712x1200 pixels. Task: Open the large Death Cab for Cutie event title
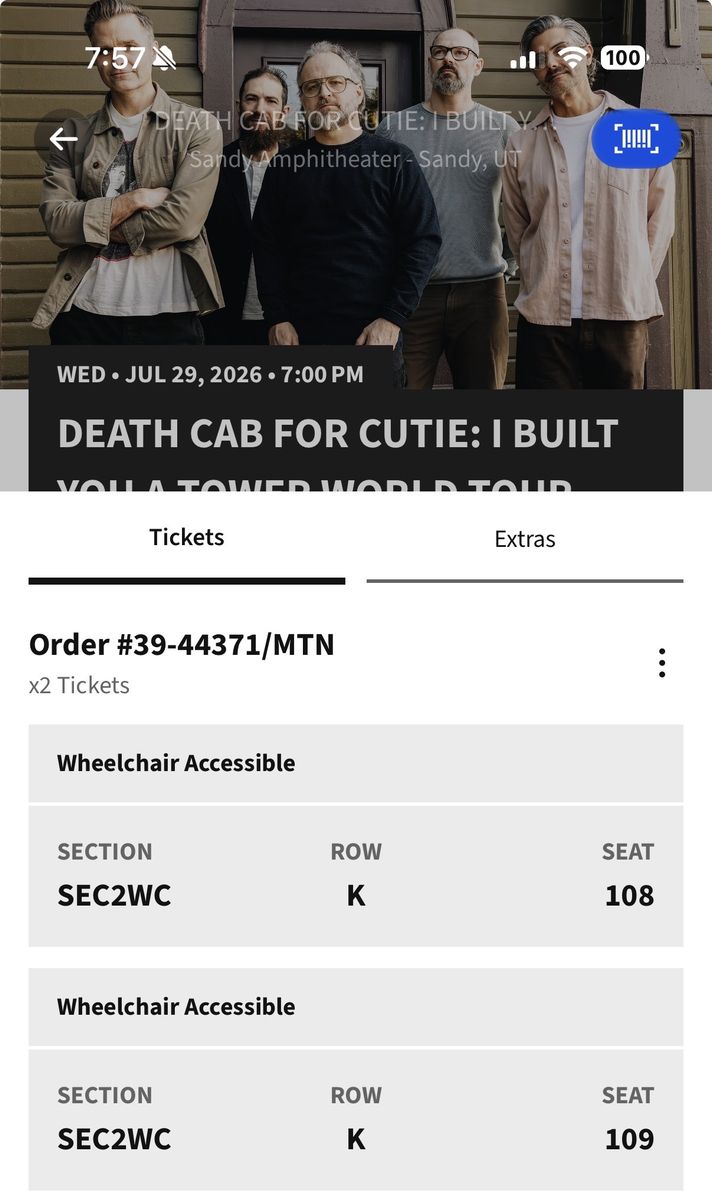(338, 435)
